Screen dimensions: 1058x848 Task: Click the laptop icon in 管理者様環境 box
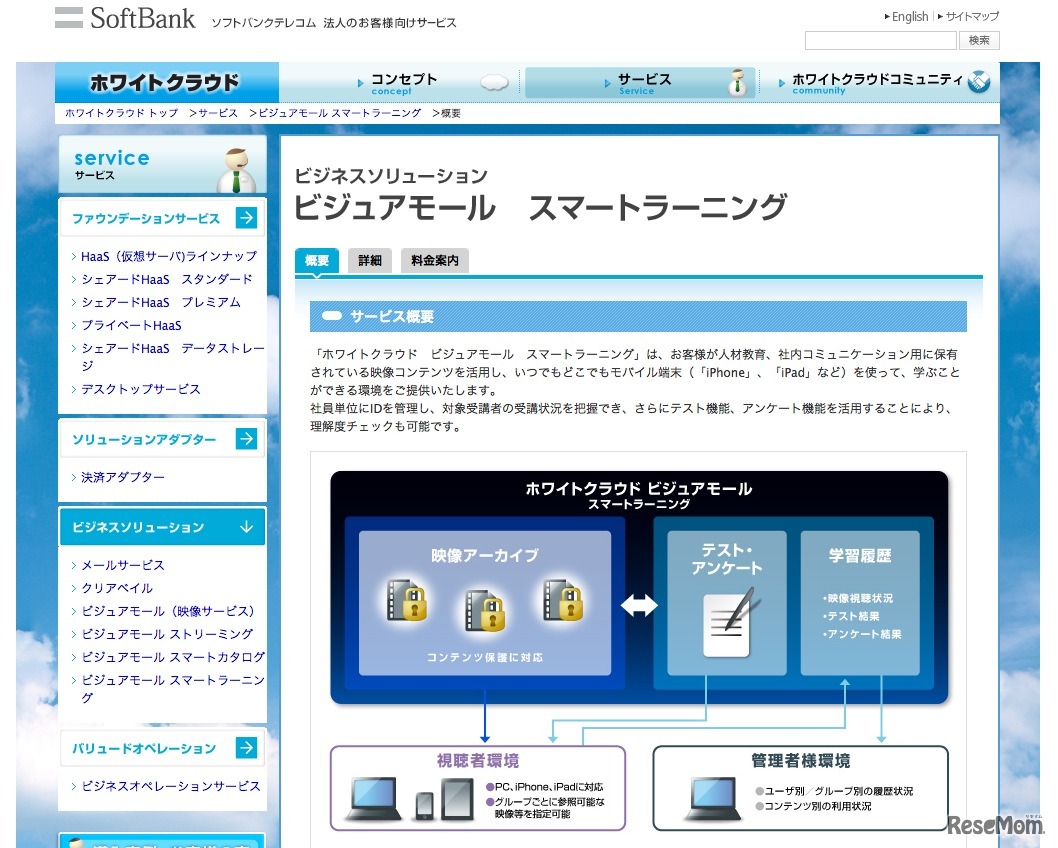coord(715,797)
